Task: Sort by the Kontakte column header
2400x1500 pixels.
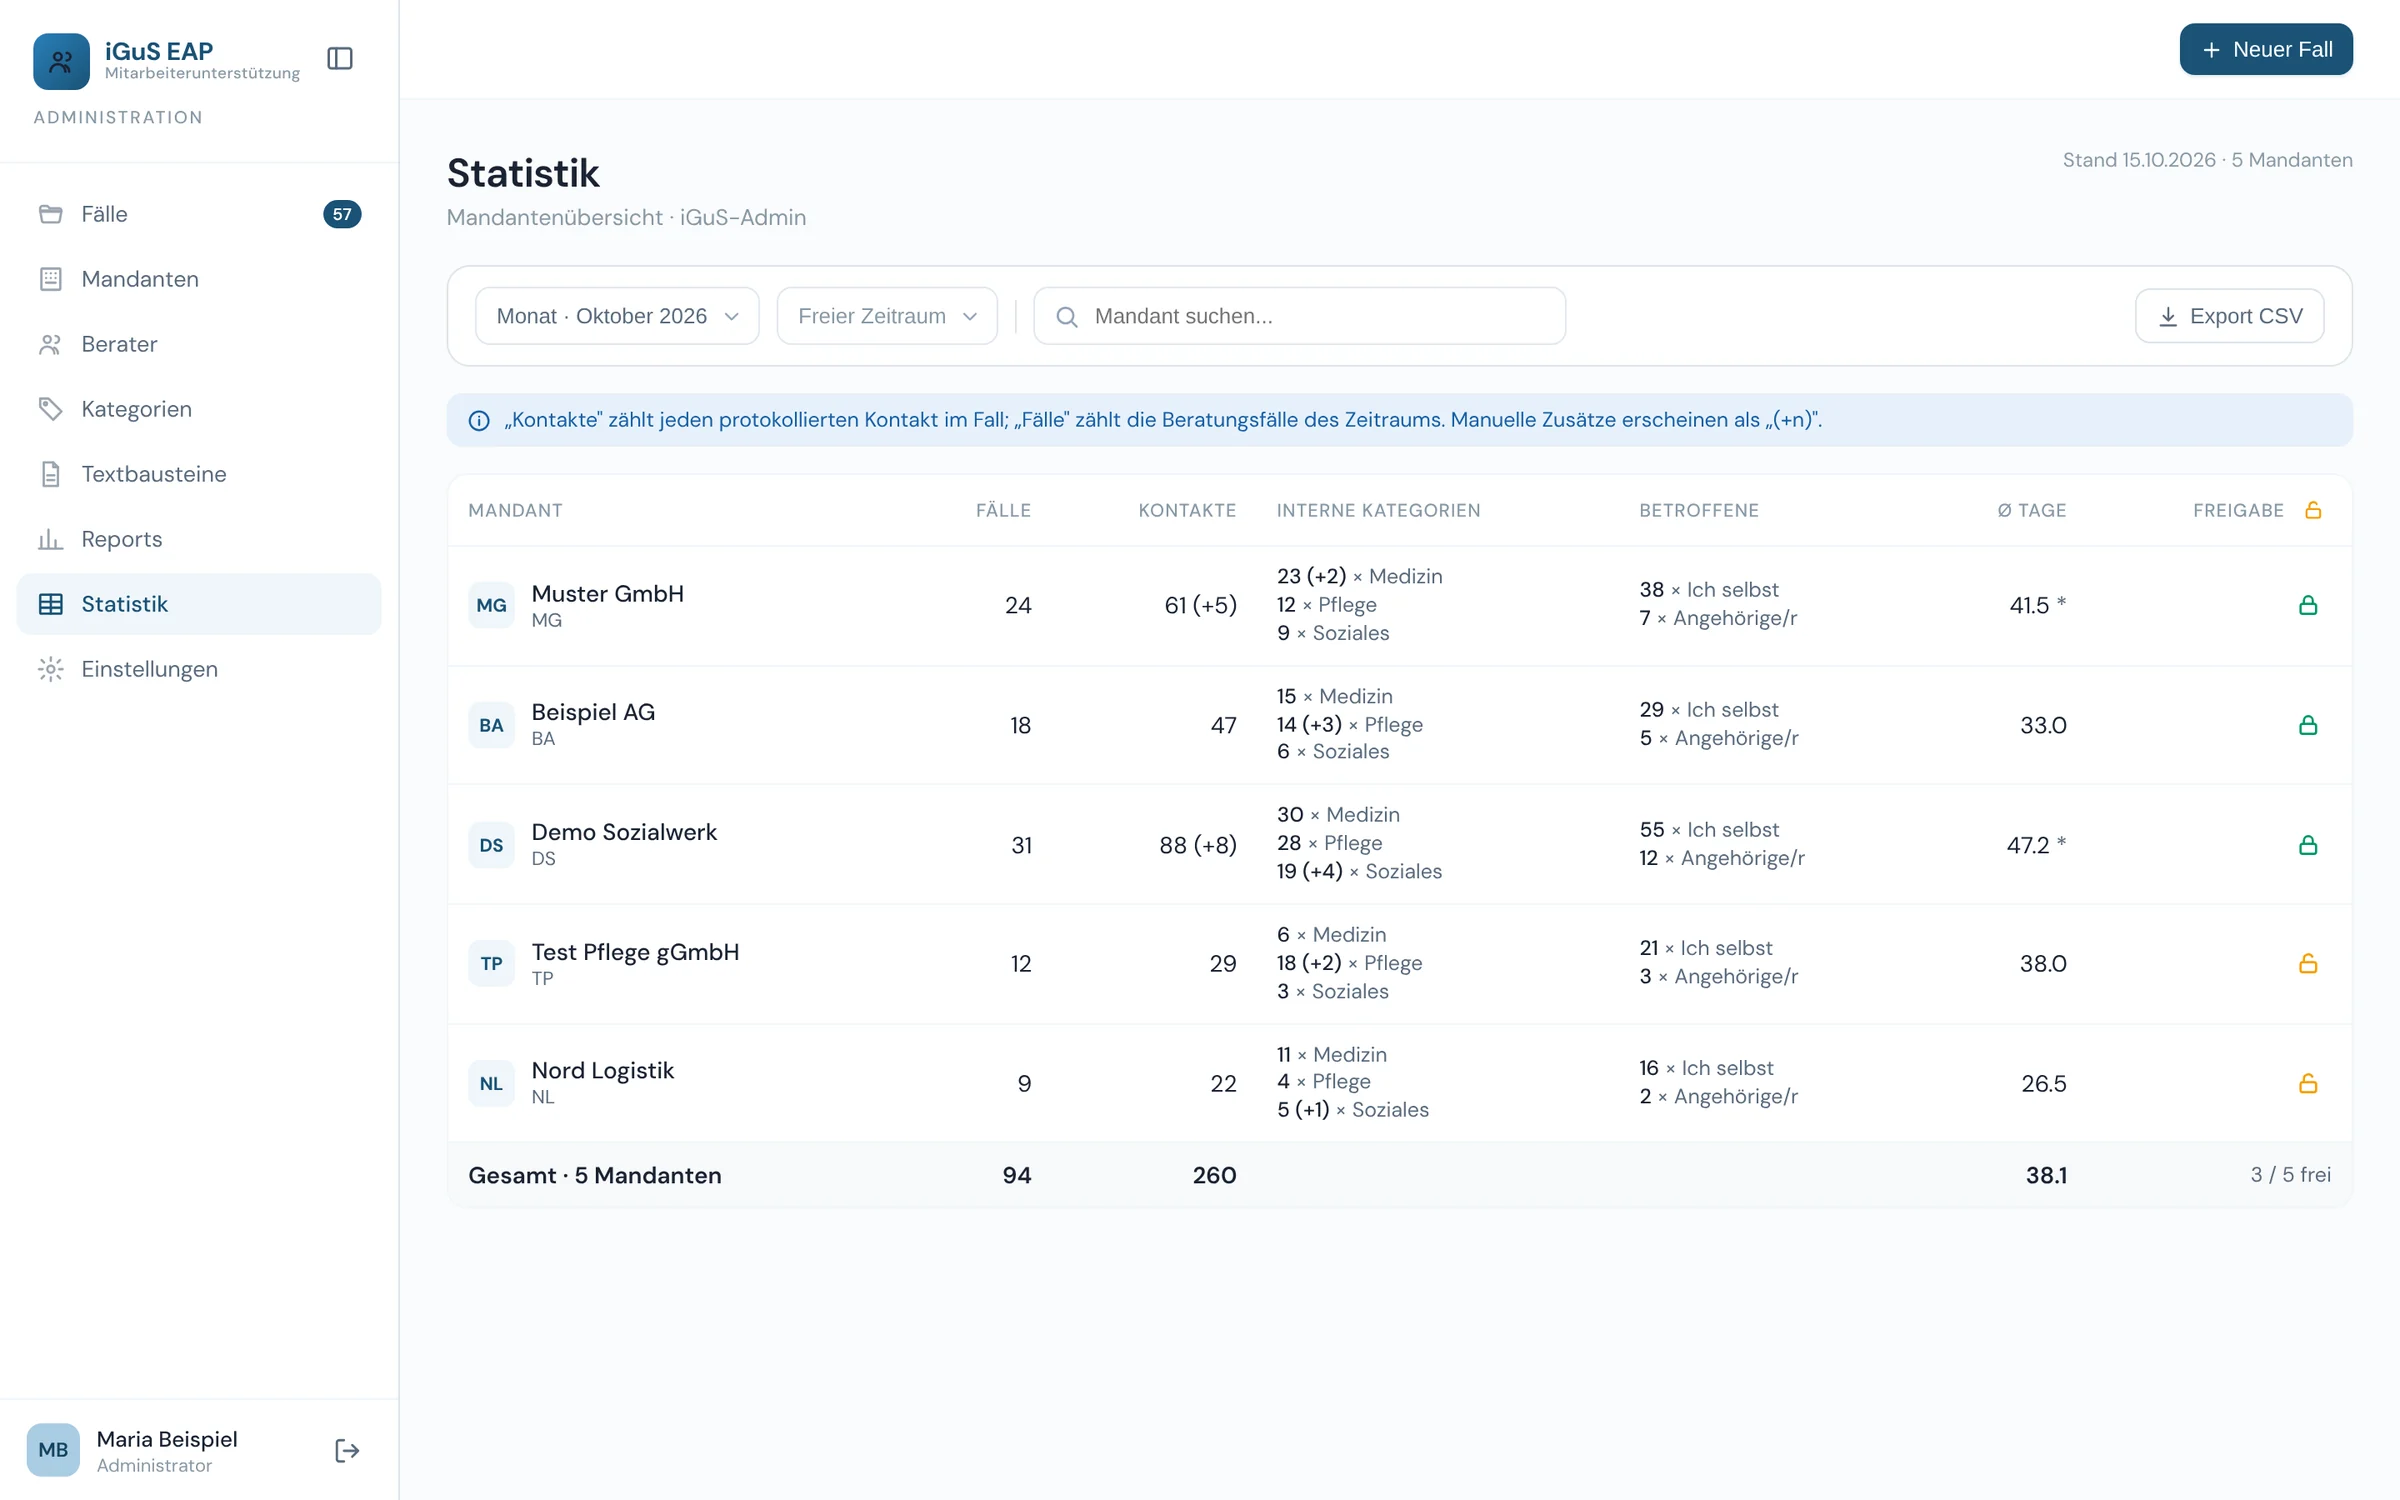Action: pos(1187,510)
